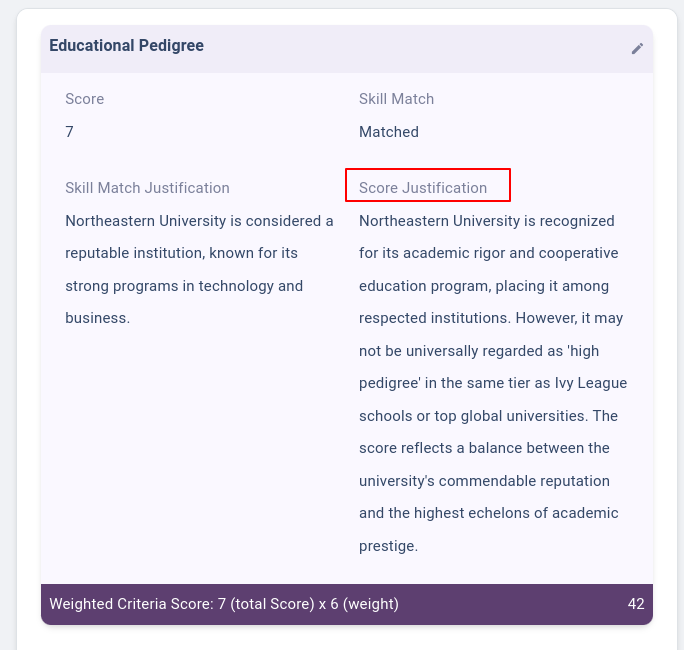
Task: Click the Skill Match Justification label
Action: [147, 188]
